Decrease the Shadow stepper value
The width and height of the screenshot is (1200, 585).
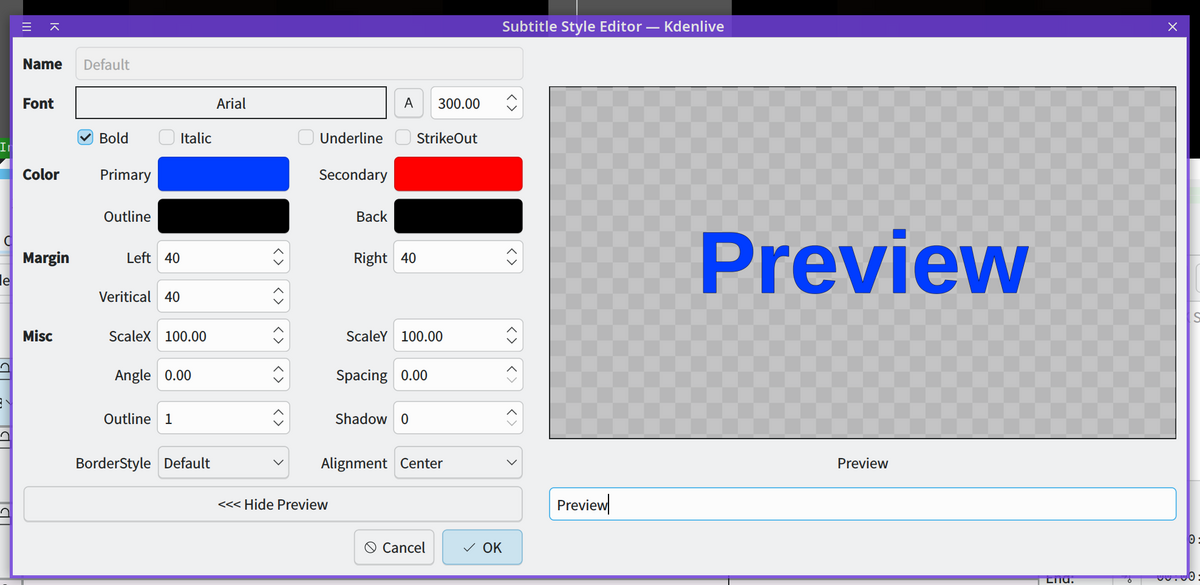511,424
